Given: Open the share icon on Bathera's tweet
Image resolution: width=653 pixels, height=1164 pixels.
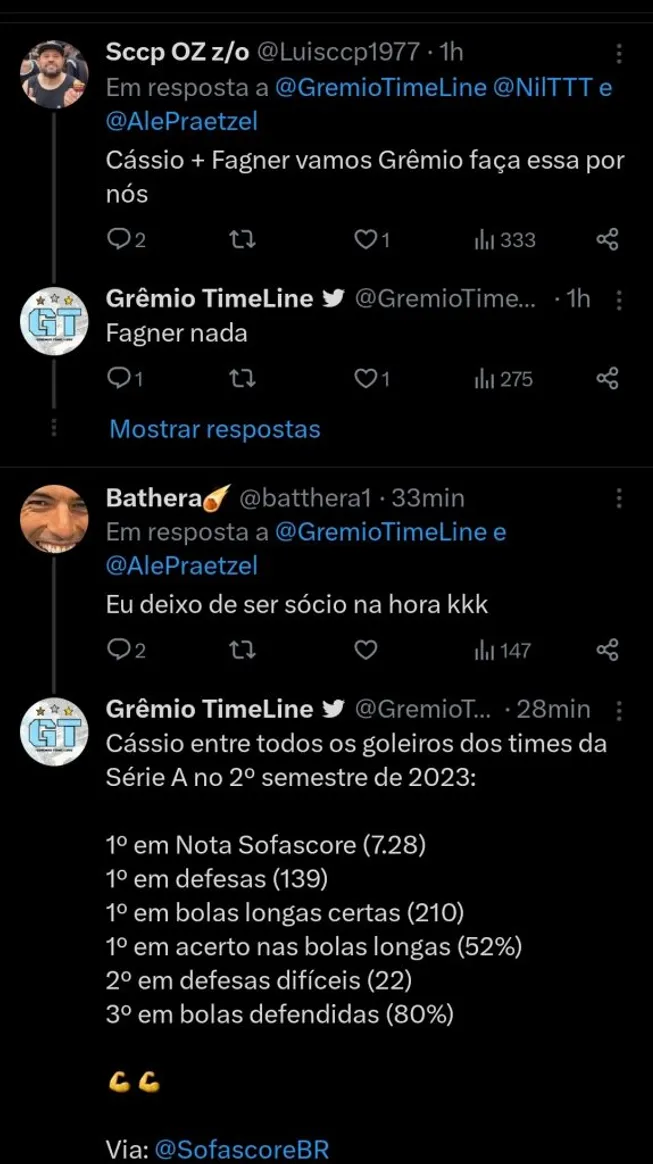Looking at the screenshot, I should point(609,650).
